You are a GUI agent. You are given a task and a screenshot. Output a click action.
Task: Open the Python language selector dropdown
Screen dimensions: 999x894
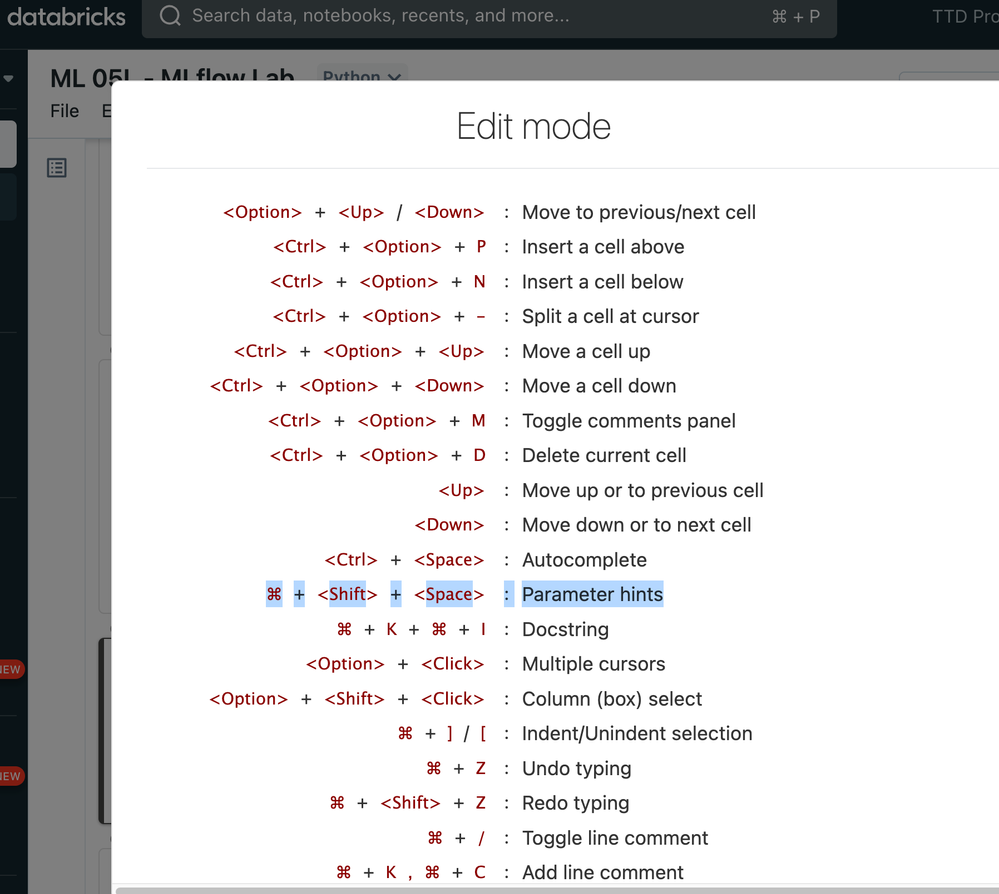[x=362, y=77]
